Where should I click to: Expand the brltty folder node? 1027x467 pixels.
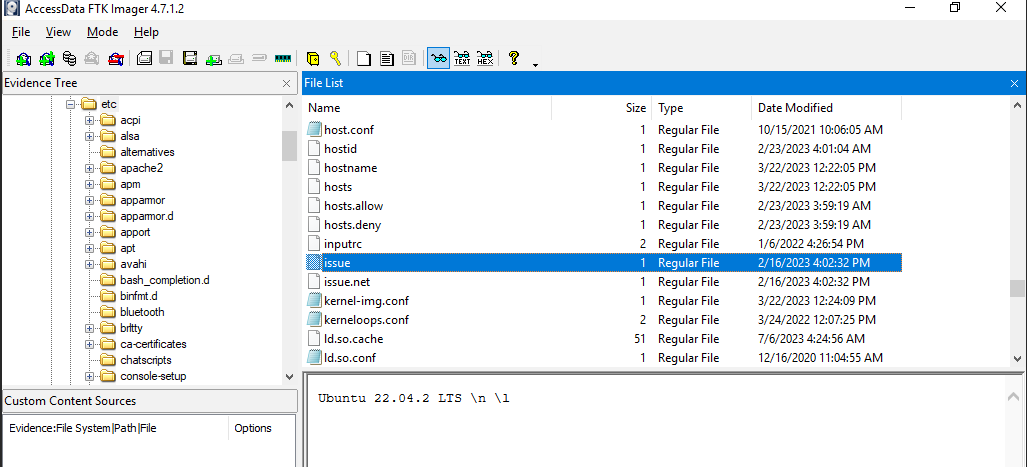coord(89,328)
